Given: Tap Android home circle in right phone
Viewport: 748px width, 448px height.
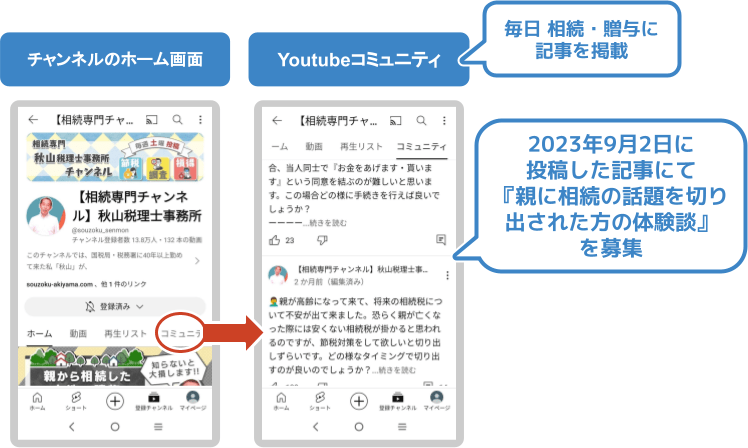Looking at the screenshot, I should pos(359,427).
